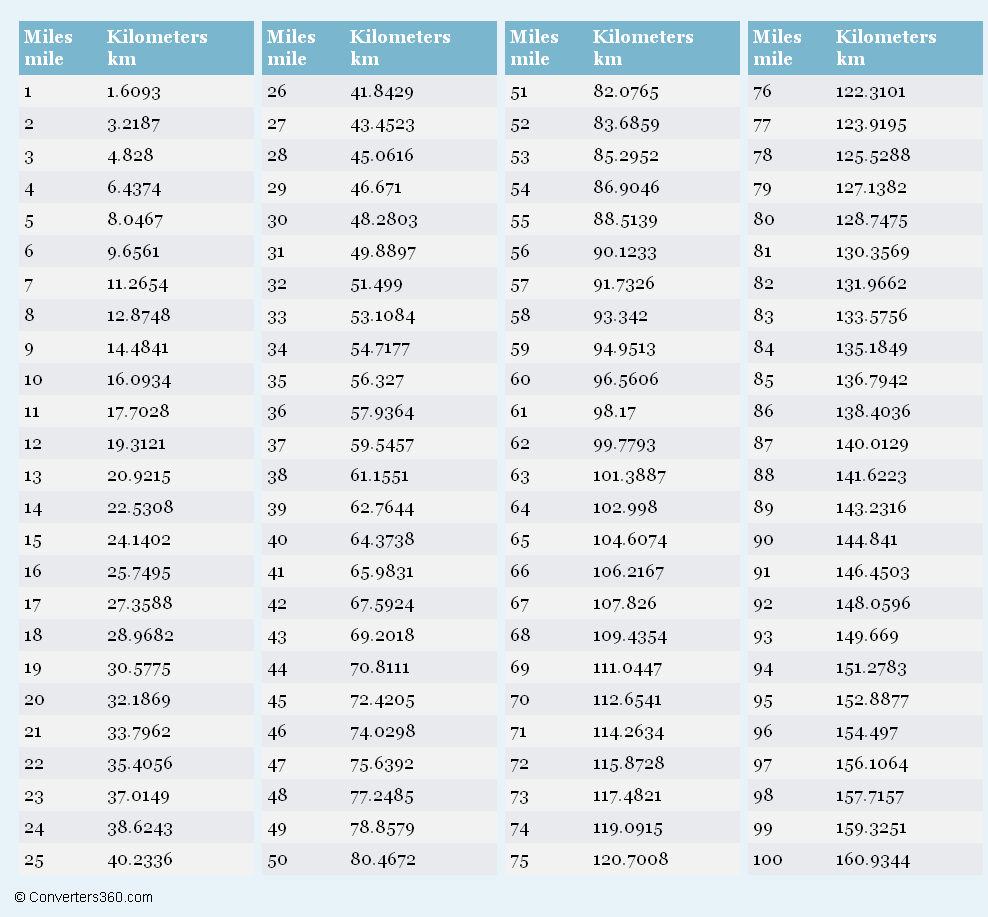Screen dimensions: 988x917
Task: Select the 64.3738 kilometers value
Action: [x=382, y=540]
